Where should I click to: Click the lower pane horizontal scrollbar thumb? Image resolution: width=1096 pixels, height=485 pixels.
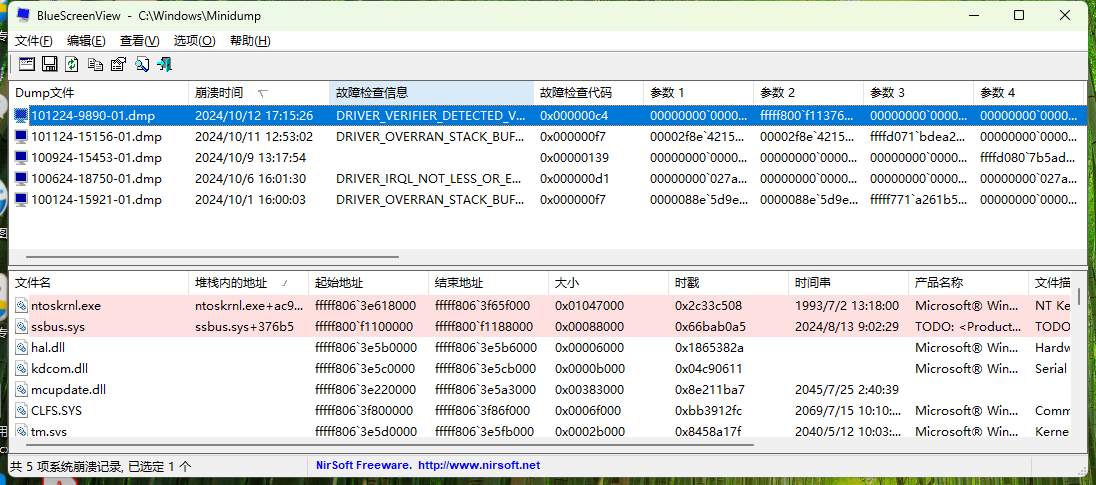coord(391,444)
